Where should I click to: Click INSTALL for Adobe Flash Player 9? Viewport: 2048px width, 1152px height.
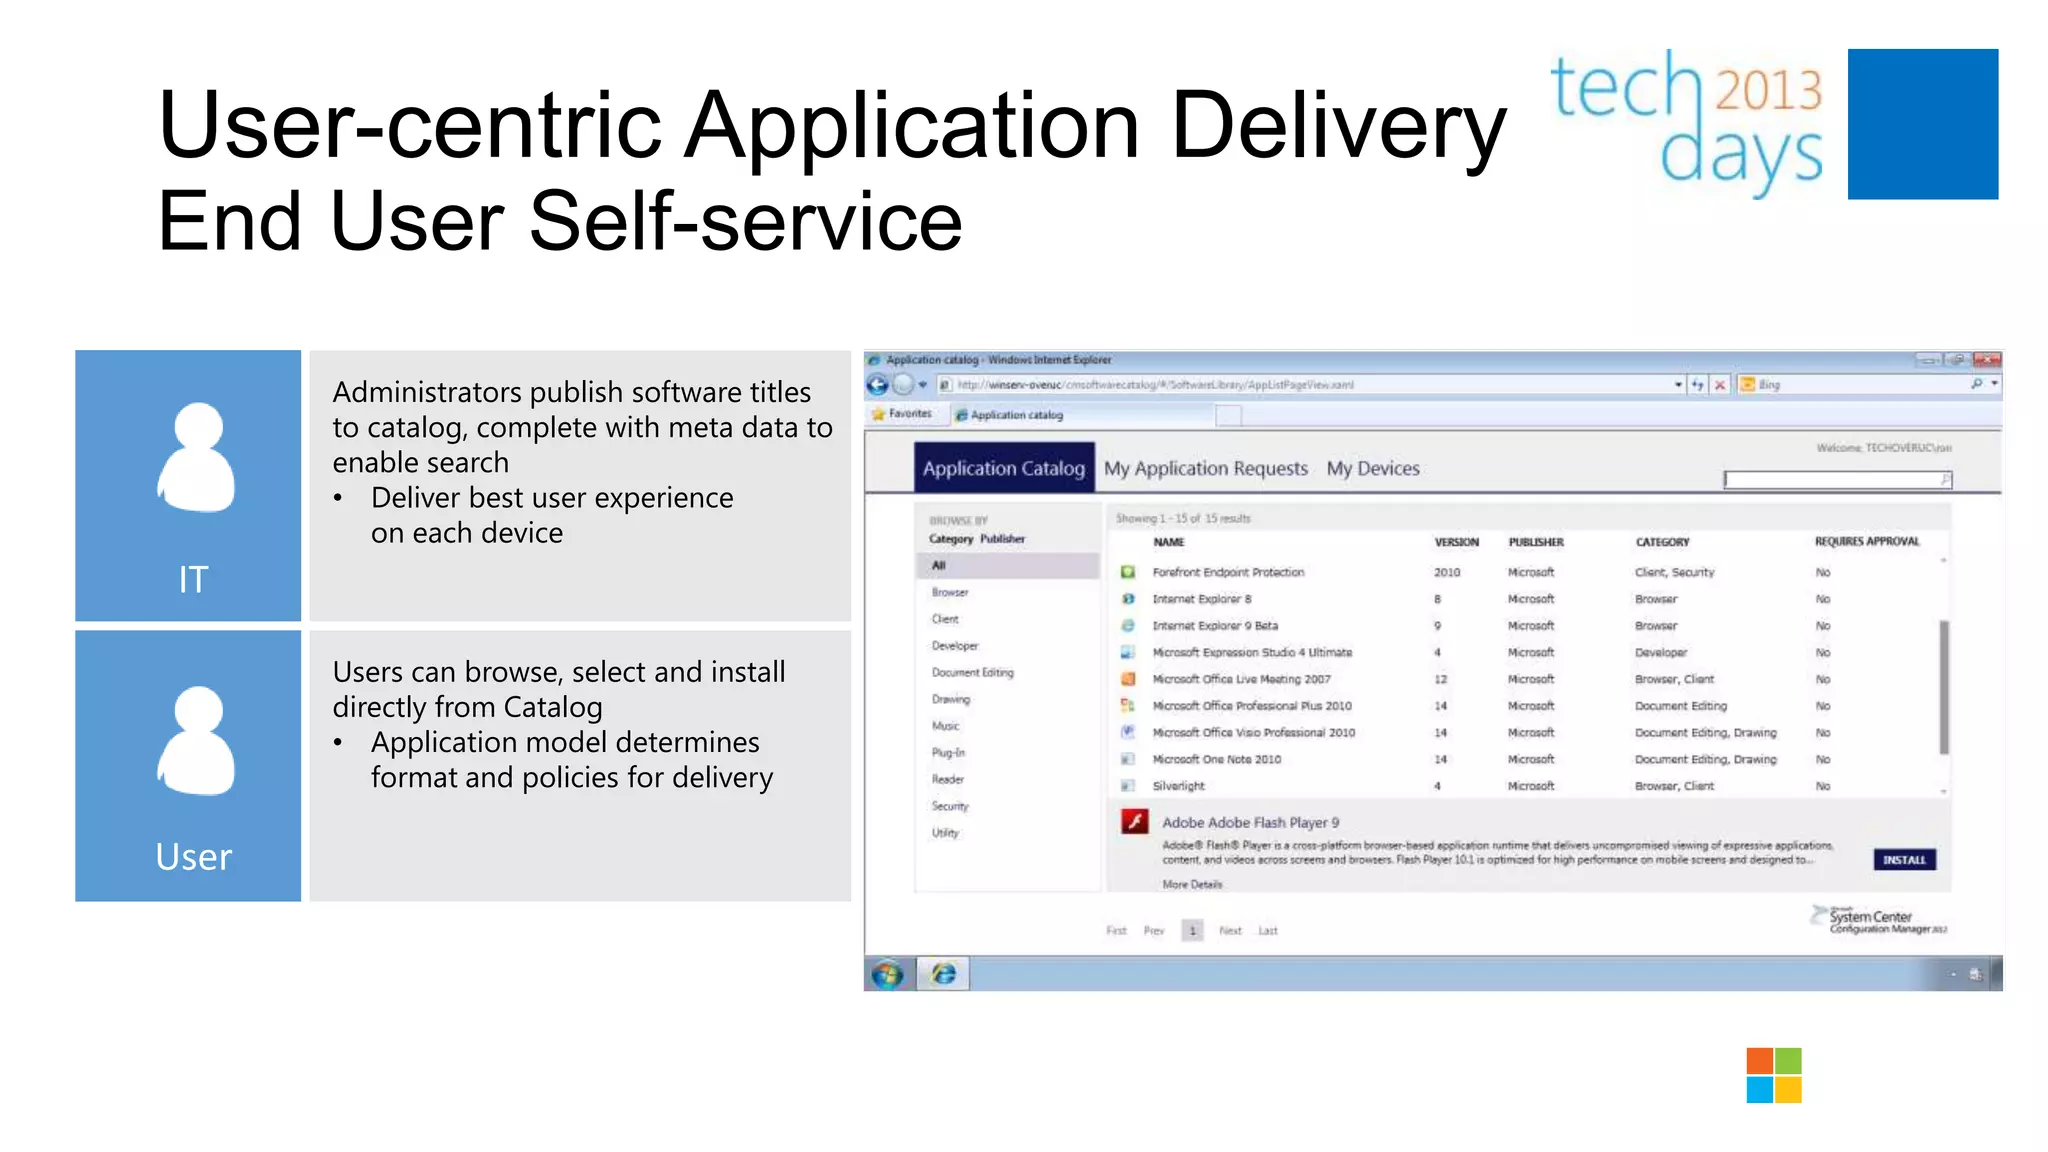pos(1904,860)
